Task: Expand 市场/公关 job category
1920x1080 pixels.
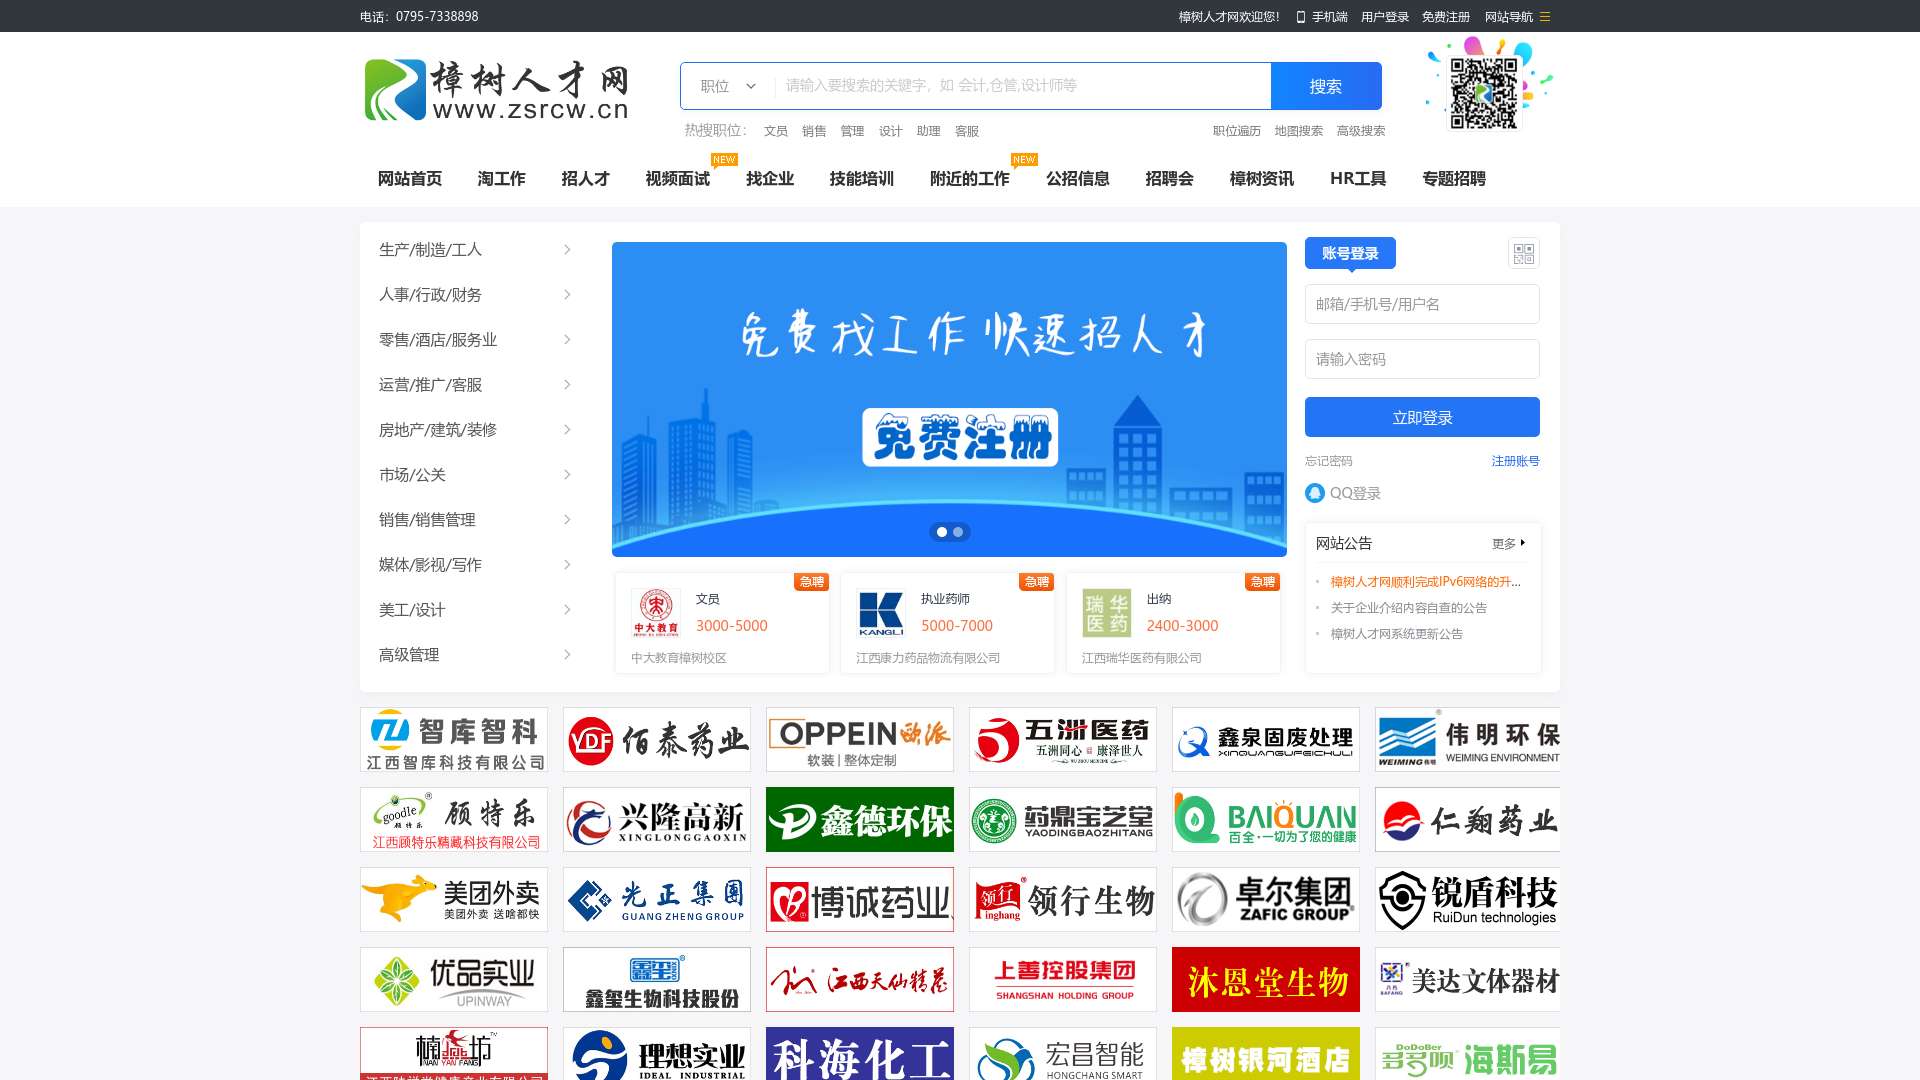Action: (x=475, y=475)
